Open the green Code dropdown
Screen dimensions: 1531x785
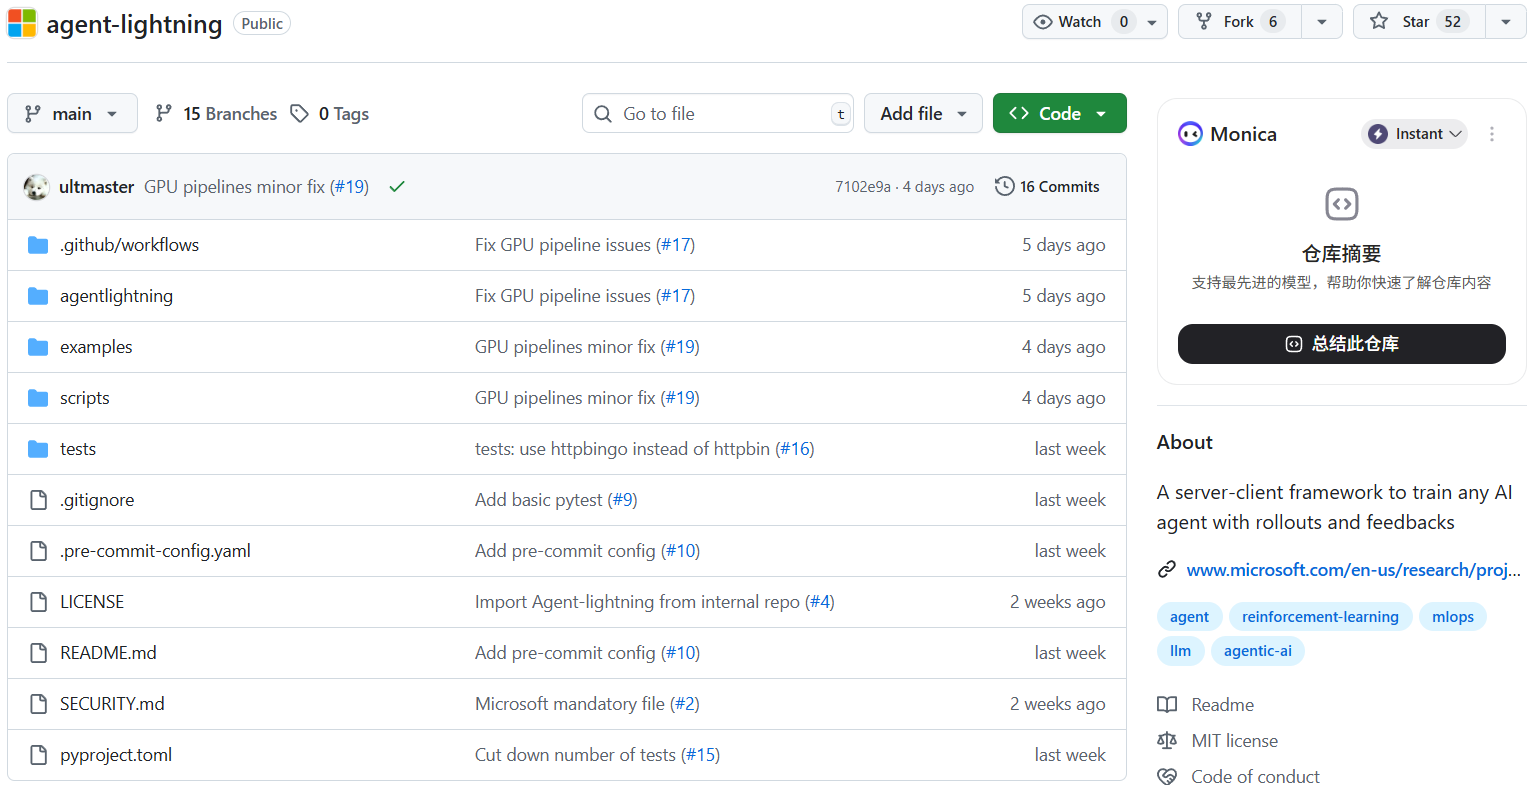(x=1060, y=113)
